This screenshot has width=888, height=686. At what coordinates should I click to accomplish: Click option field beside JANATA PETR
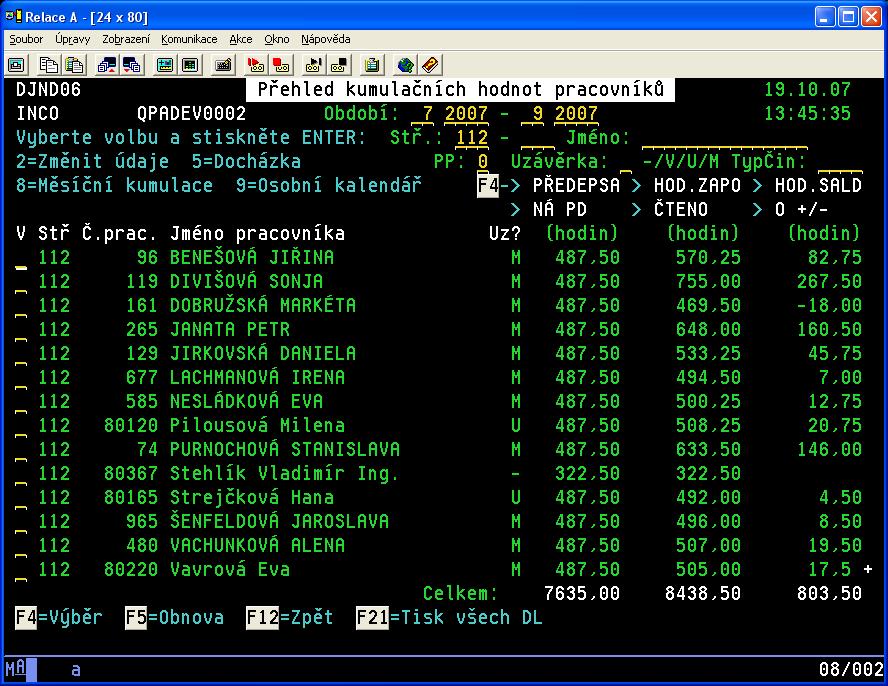click(21, 330)
